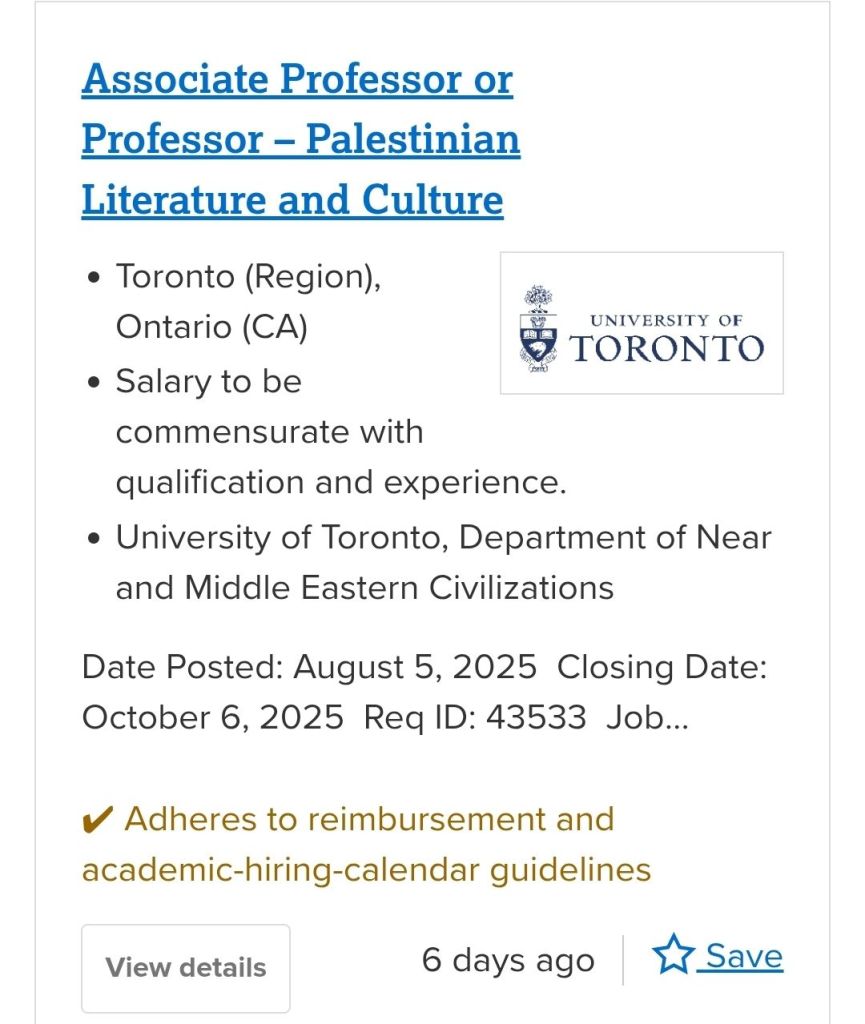This screenshot has height=1024, width=865.
Task: Click the checkmark icon beside Adheres
Action: click(96, 820)
